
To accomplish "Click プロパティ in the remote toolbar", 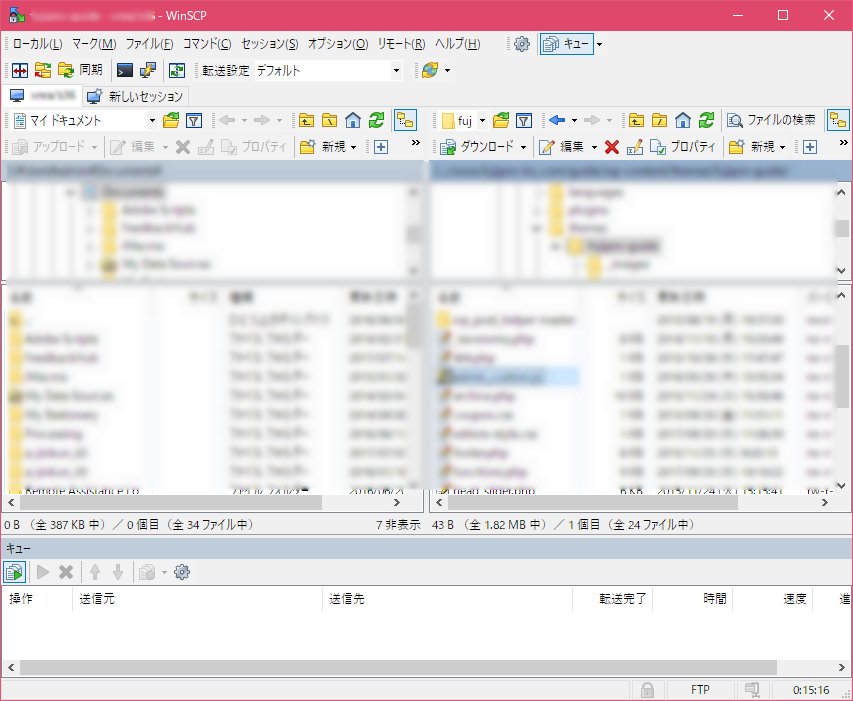I will pyautogui.click(x=682, y=147).
